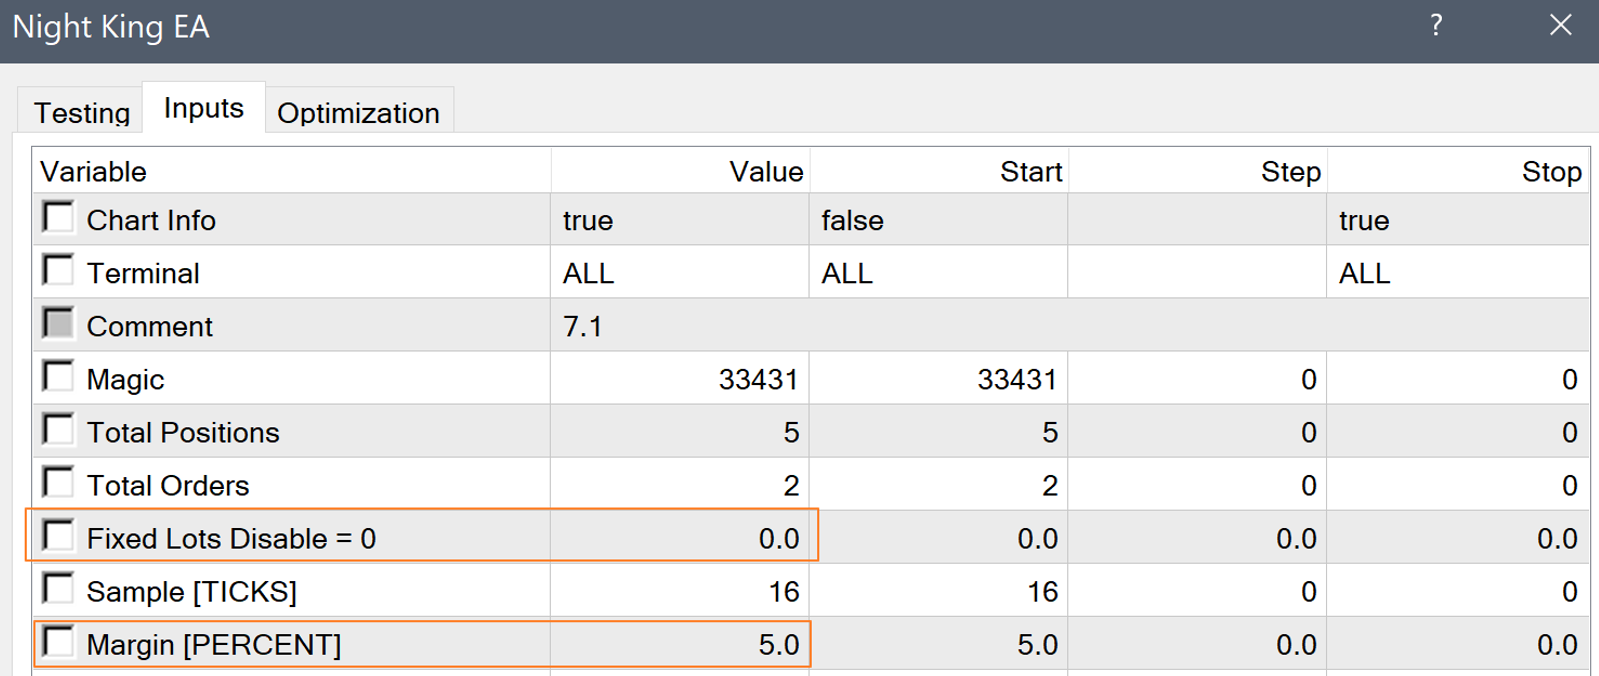The height and width of the screenshot is (676, 1599).
Task: Switch to the Testing tab
Action: [82, 113]
